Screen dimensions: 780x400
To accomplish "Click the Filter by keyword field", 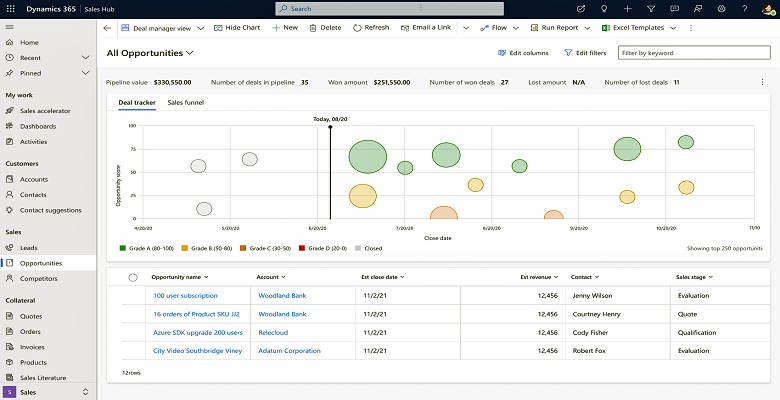I will coord(694,53).
